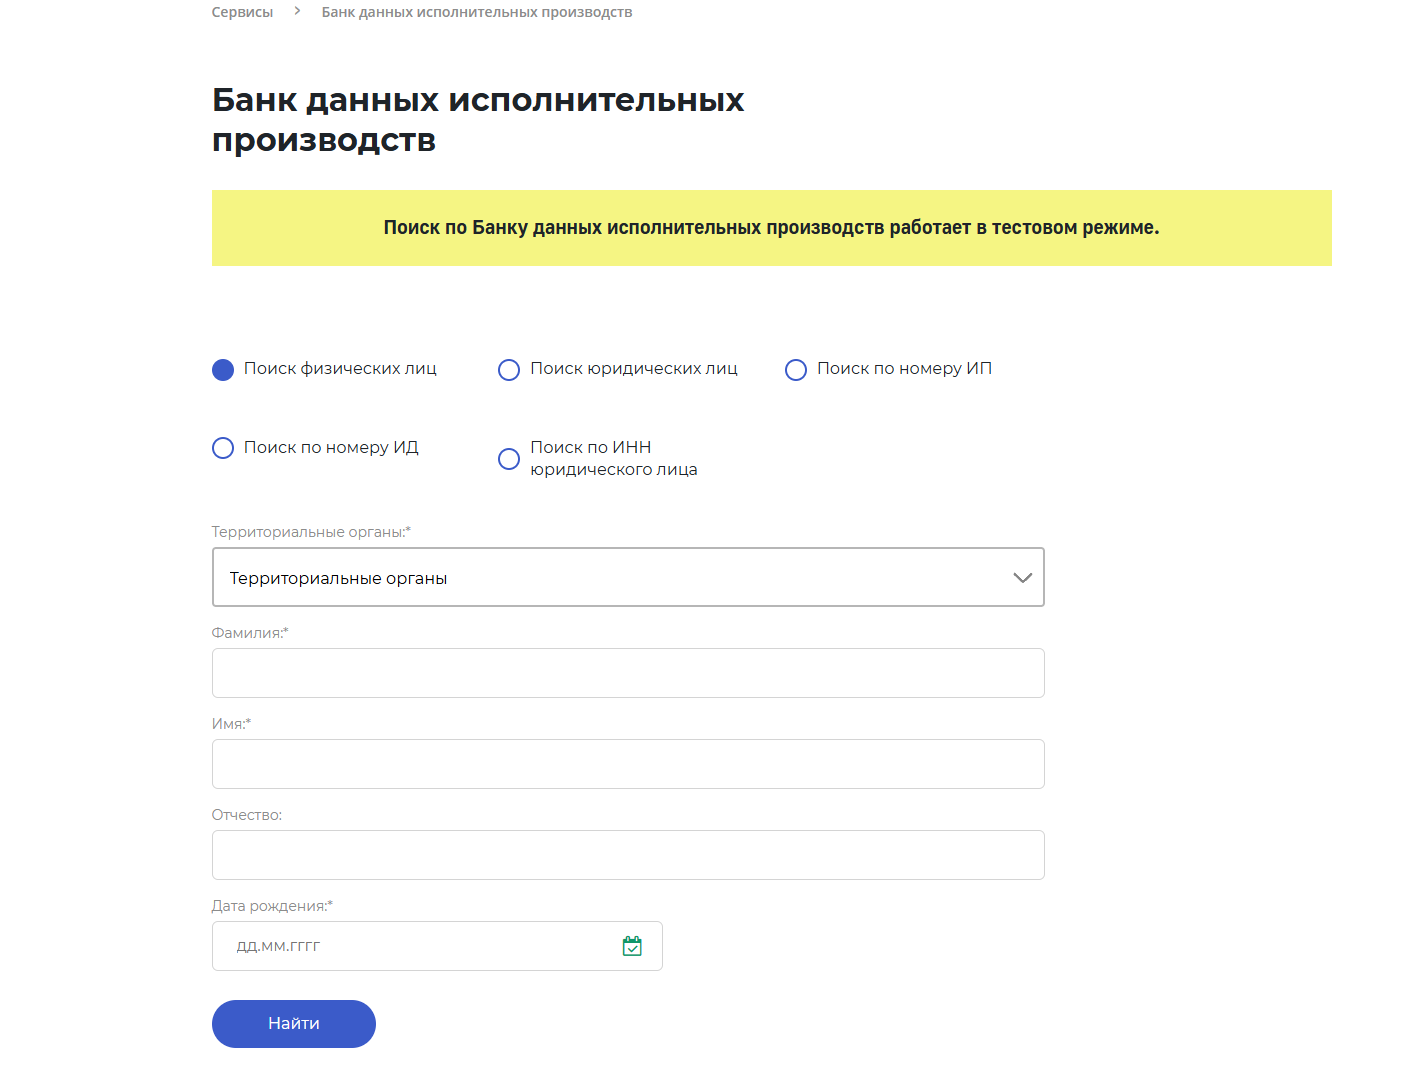1426x1080 pixels.
Task: Pick 'Поиск по ИНН юридического лица'
Action: coord(509,459)
